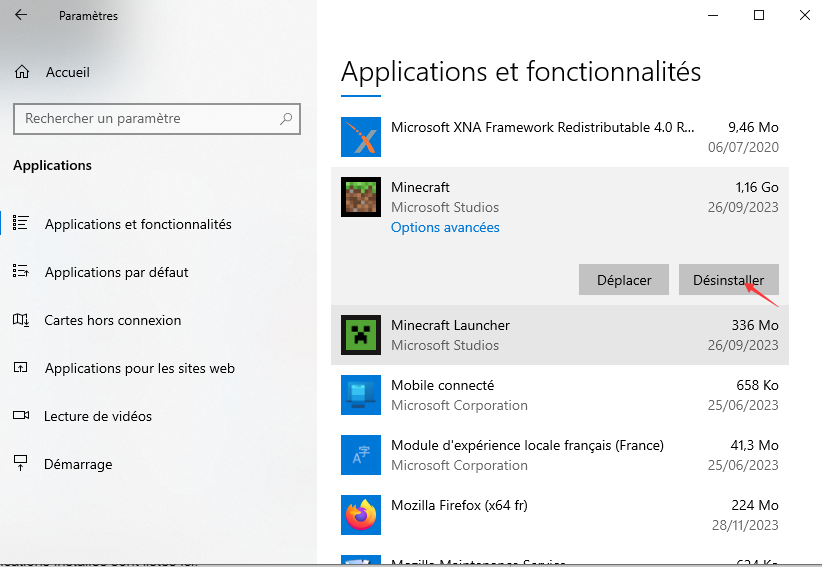Click the Minecraft app name text
This screenshot has width=822, height=567.
coord(420,187)
